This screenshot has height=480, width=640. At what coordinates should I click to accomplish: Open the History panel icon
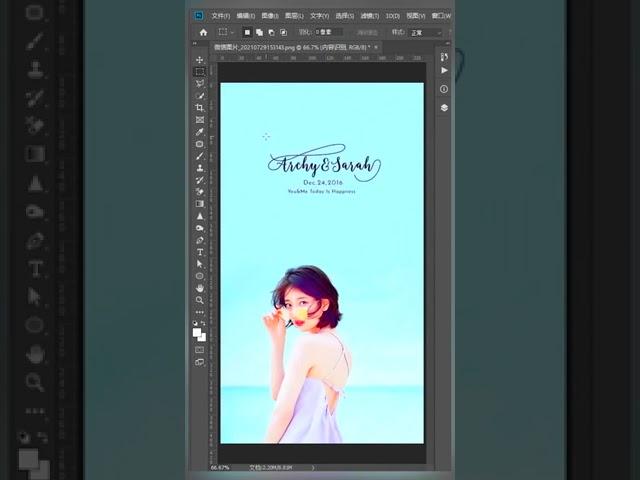(444, 57)
